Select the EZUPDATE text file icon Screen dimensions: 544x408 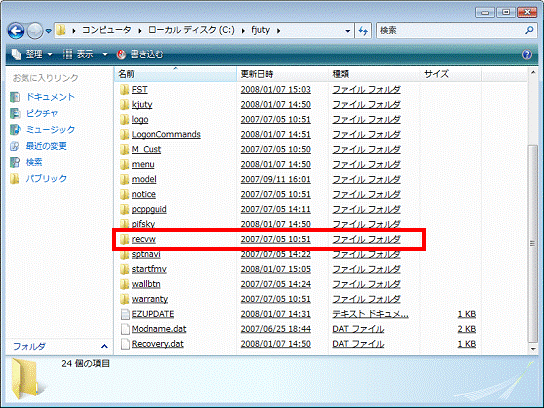coord(125,314)
